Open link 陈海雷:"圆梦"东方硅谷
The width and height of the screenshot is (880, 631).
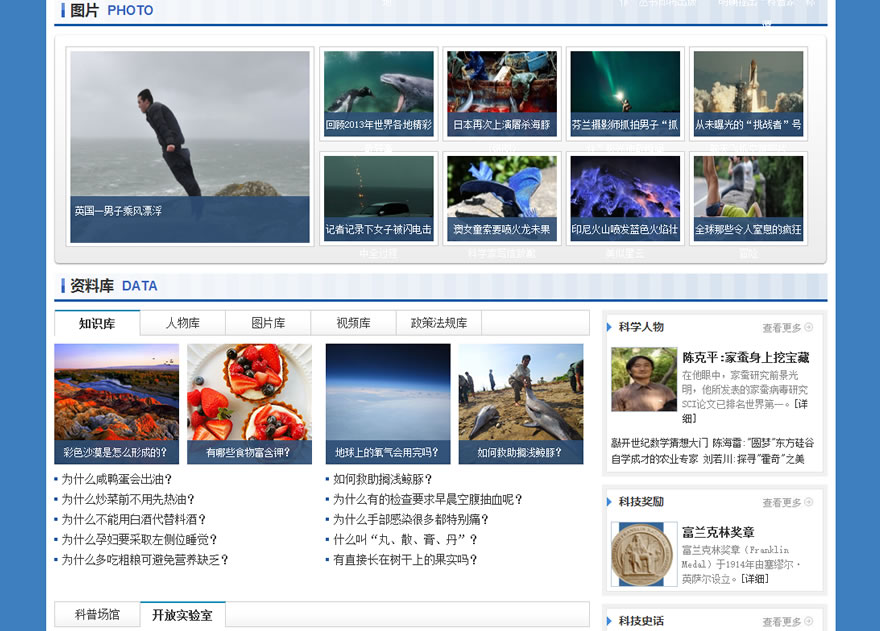pyautogui.click(x=763, y=443)
